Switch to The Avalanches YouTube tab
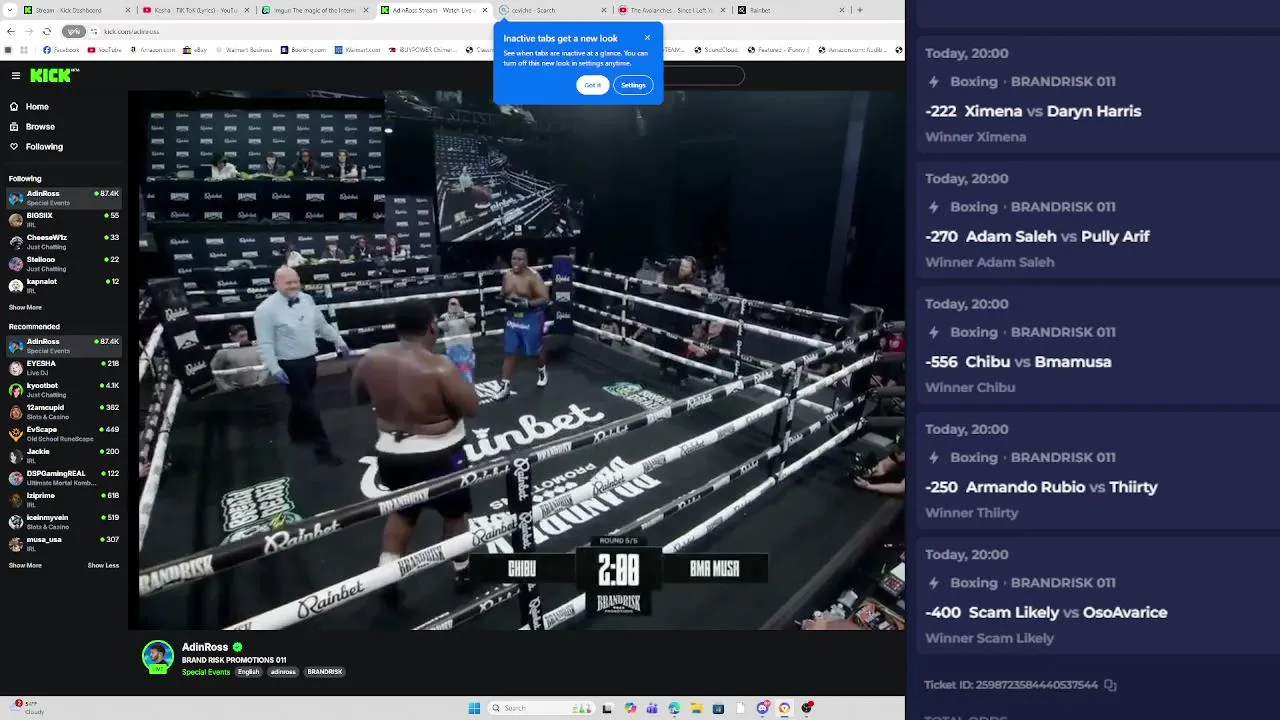 (x=673, y=10)
